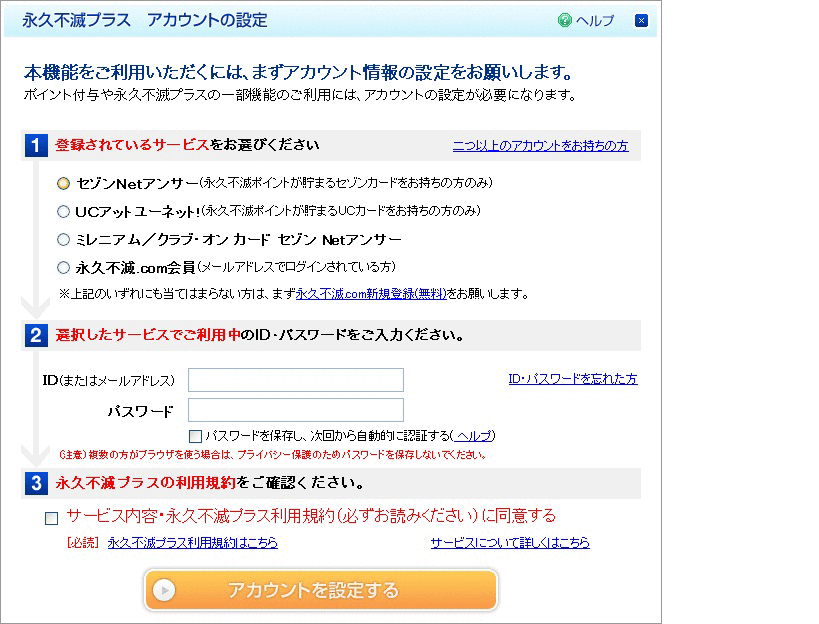Image resolution: width=819 pixels, height=624 pixels.
Task: Close the account settings dialog
Action: pyautogui.click(x=641, y=20)
